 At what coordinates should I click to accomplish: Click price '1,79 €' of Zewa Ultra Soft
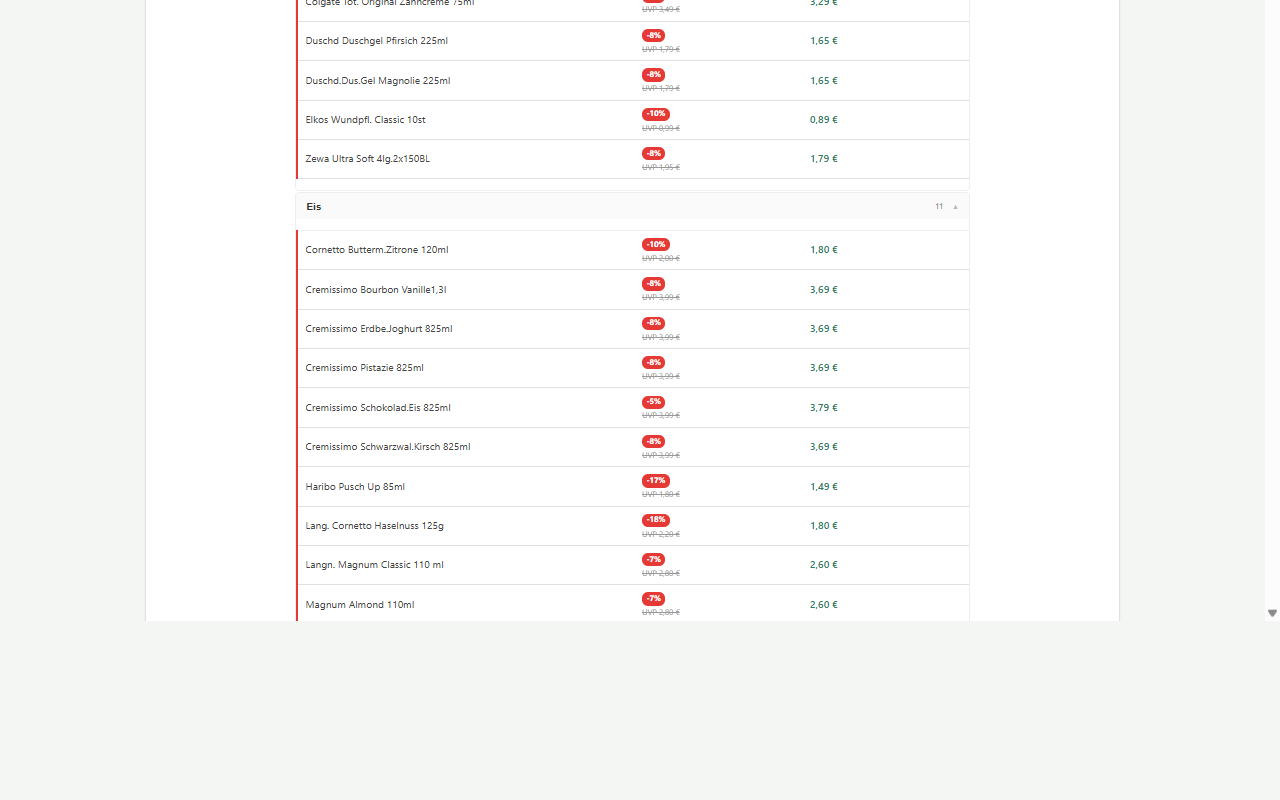point(824,159)
